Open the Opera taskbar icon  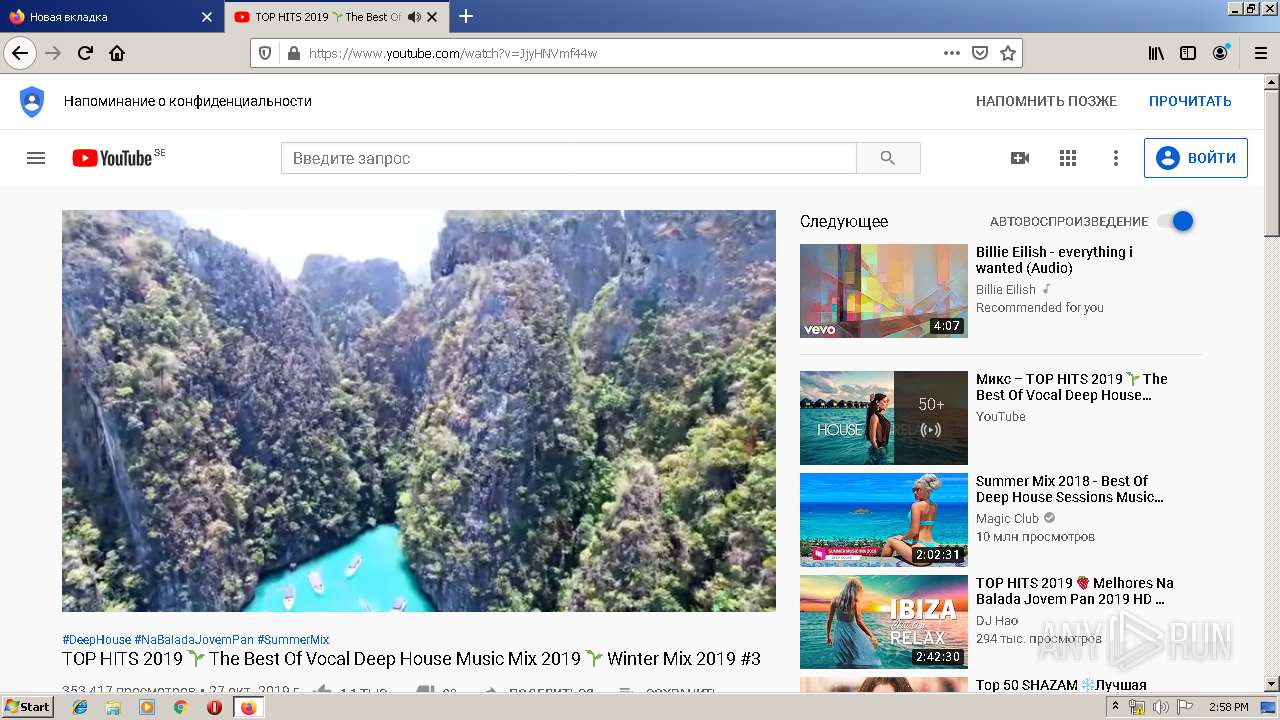(214, 707)
